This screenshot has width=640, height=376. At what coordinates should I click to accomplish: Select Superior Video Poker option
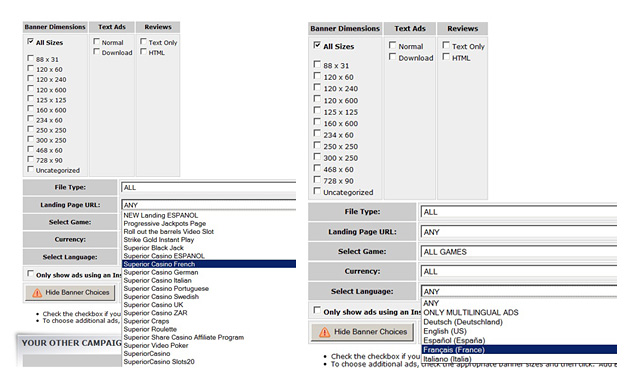tap(209, 346)
